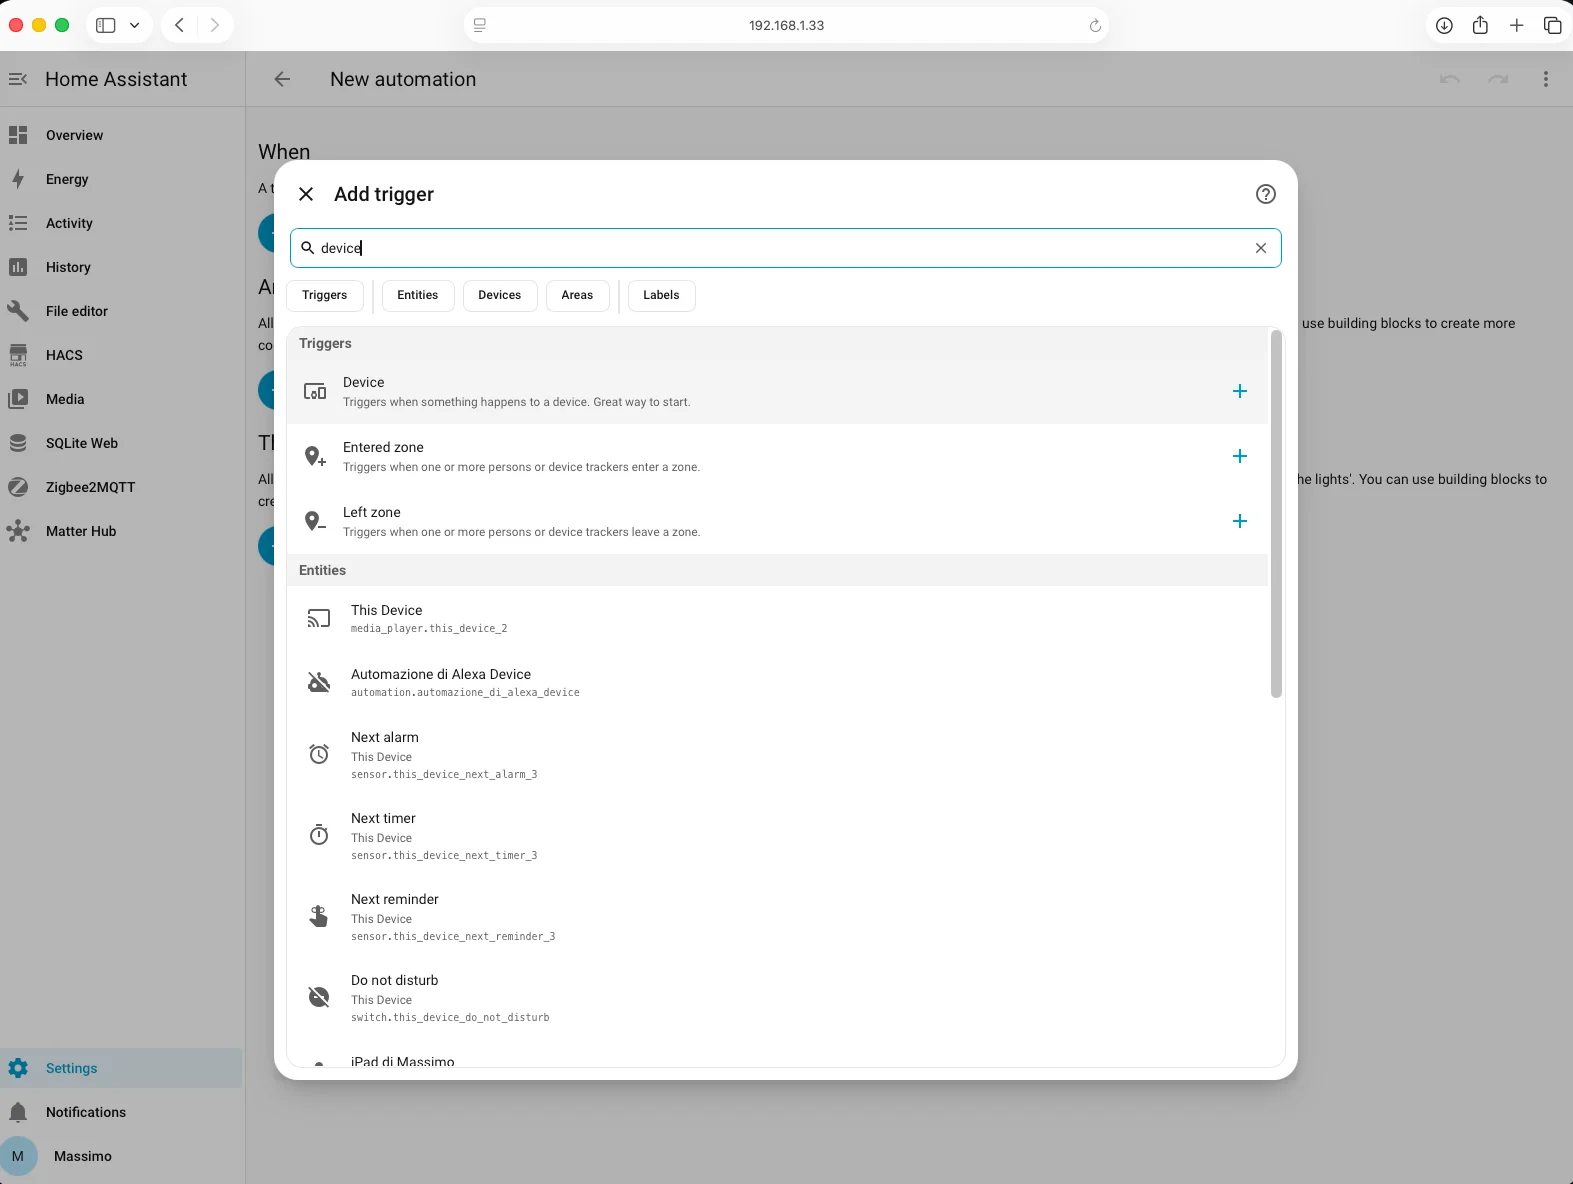Click the redo arrow in header
Screen dimensions: 1573x1184
1498,79
